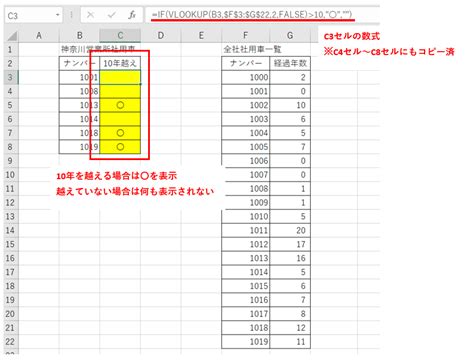The image size is (474, 363).
Task: Click cell G15 containing 17
Action: 290,244
